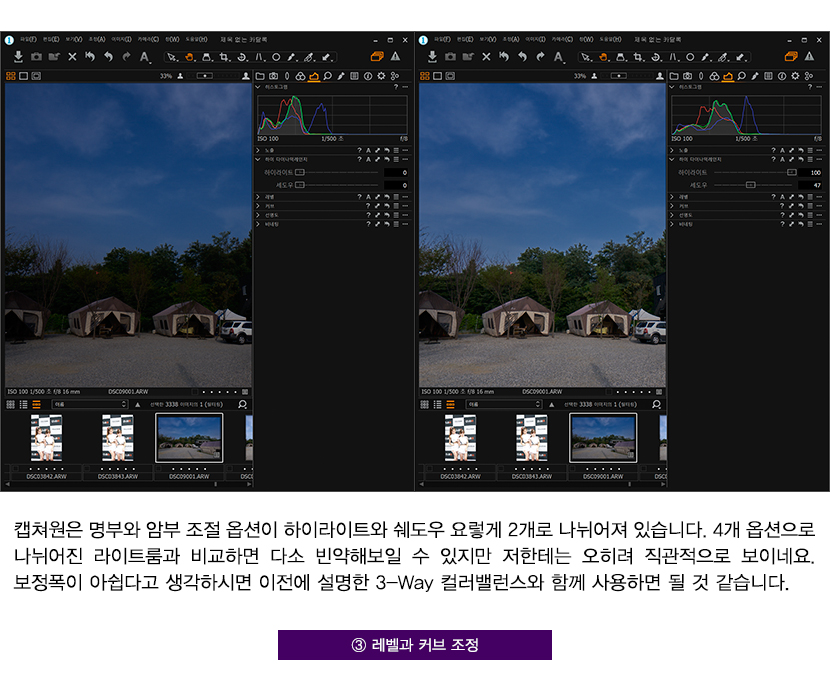Collapse the 히스토그램 panel in left window

tap(259, 87)
